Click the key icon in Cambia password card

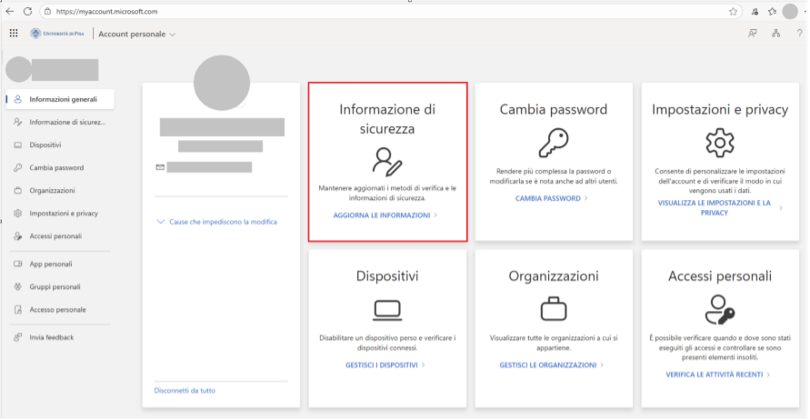coord(553,145)
